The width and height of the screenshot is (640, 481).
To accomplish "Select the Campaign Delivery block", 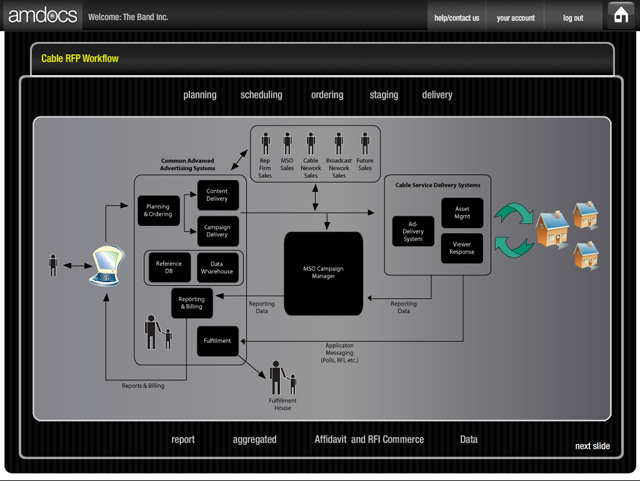I will point(218,231).
